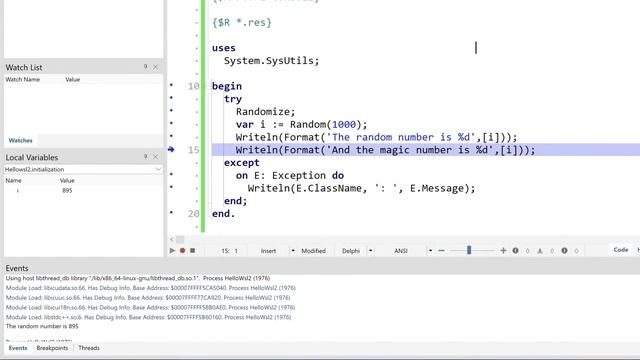
Task: Select local variable i row
Action: point(83,191)
